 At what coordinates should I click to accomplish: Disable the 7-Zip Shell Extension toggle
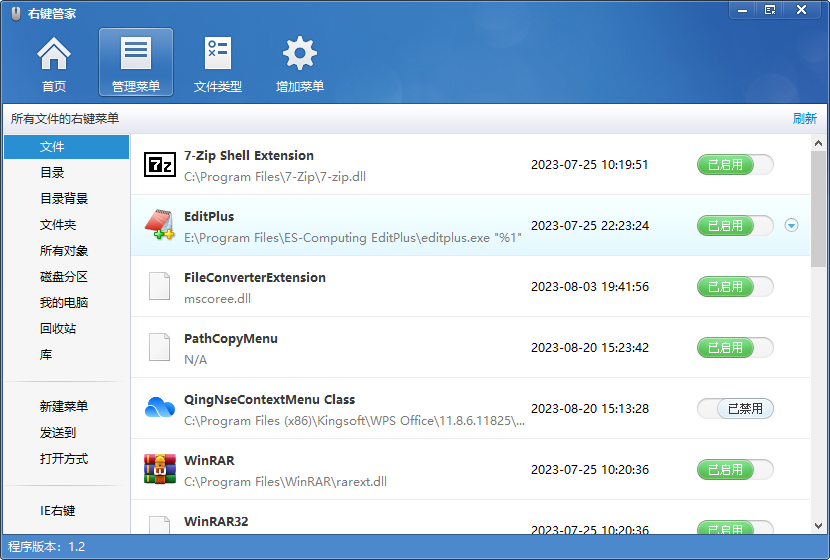pyautogui.click(x=735, y=165)
